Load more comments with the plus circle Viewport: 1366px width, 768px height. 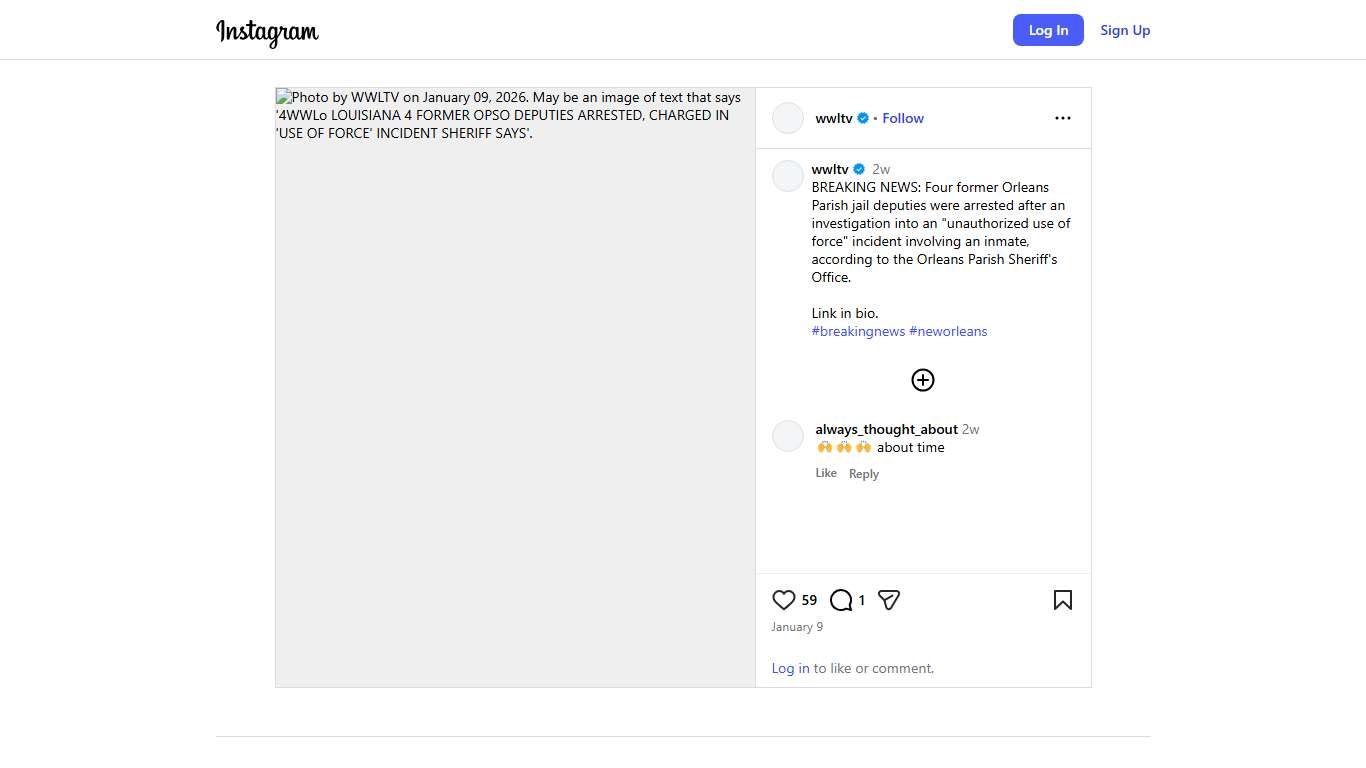[x=922, y=380]
